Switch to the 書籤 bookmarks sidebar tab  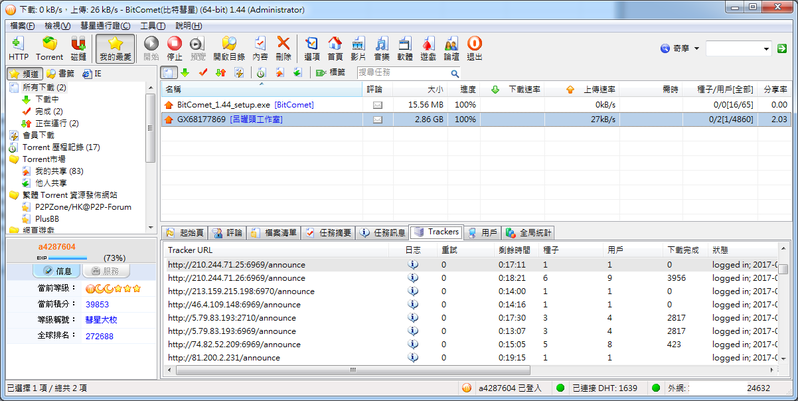pyautogui.click(x=60, y=74)
